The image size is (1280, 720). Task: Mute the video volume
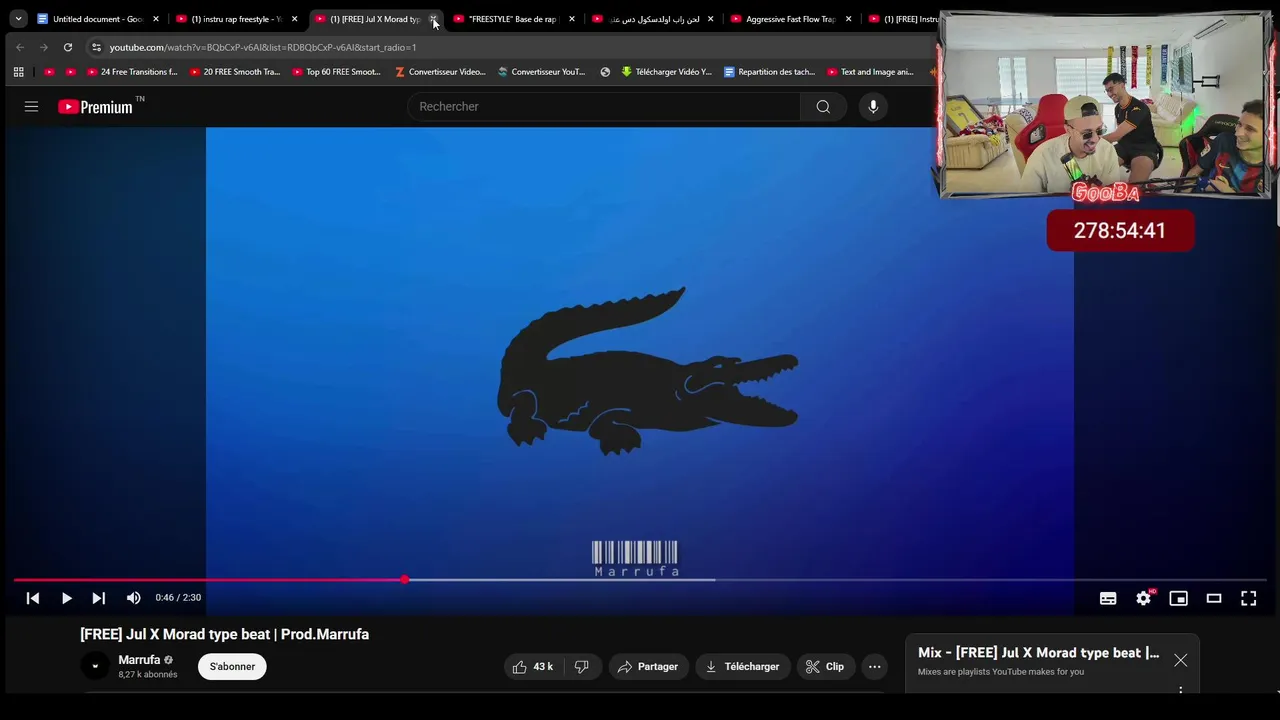[x=133, y=598]
